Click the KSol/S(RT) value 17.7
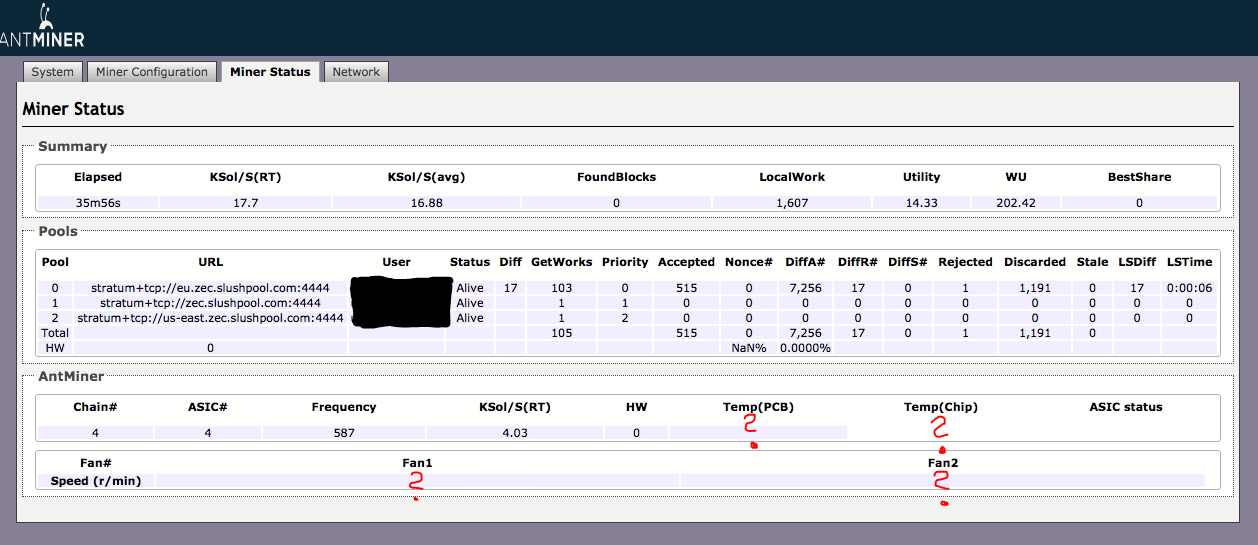This screenshot has width=1258, height=545. pos(245,203)
